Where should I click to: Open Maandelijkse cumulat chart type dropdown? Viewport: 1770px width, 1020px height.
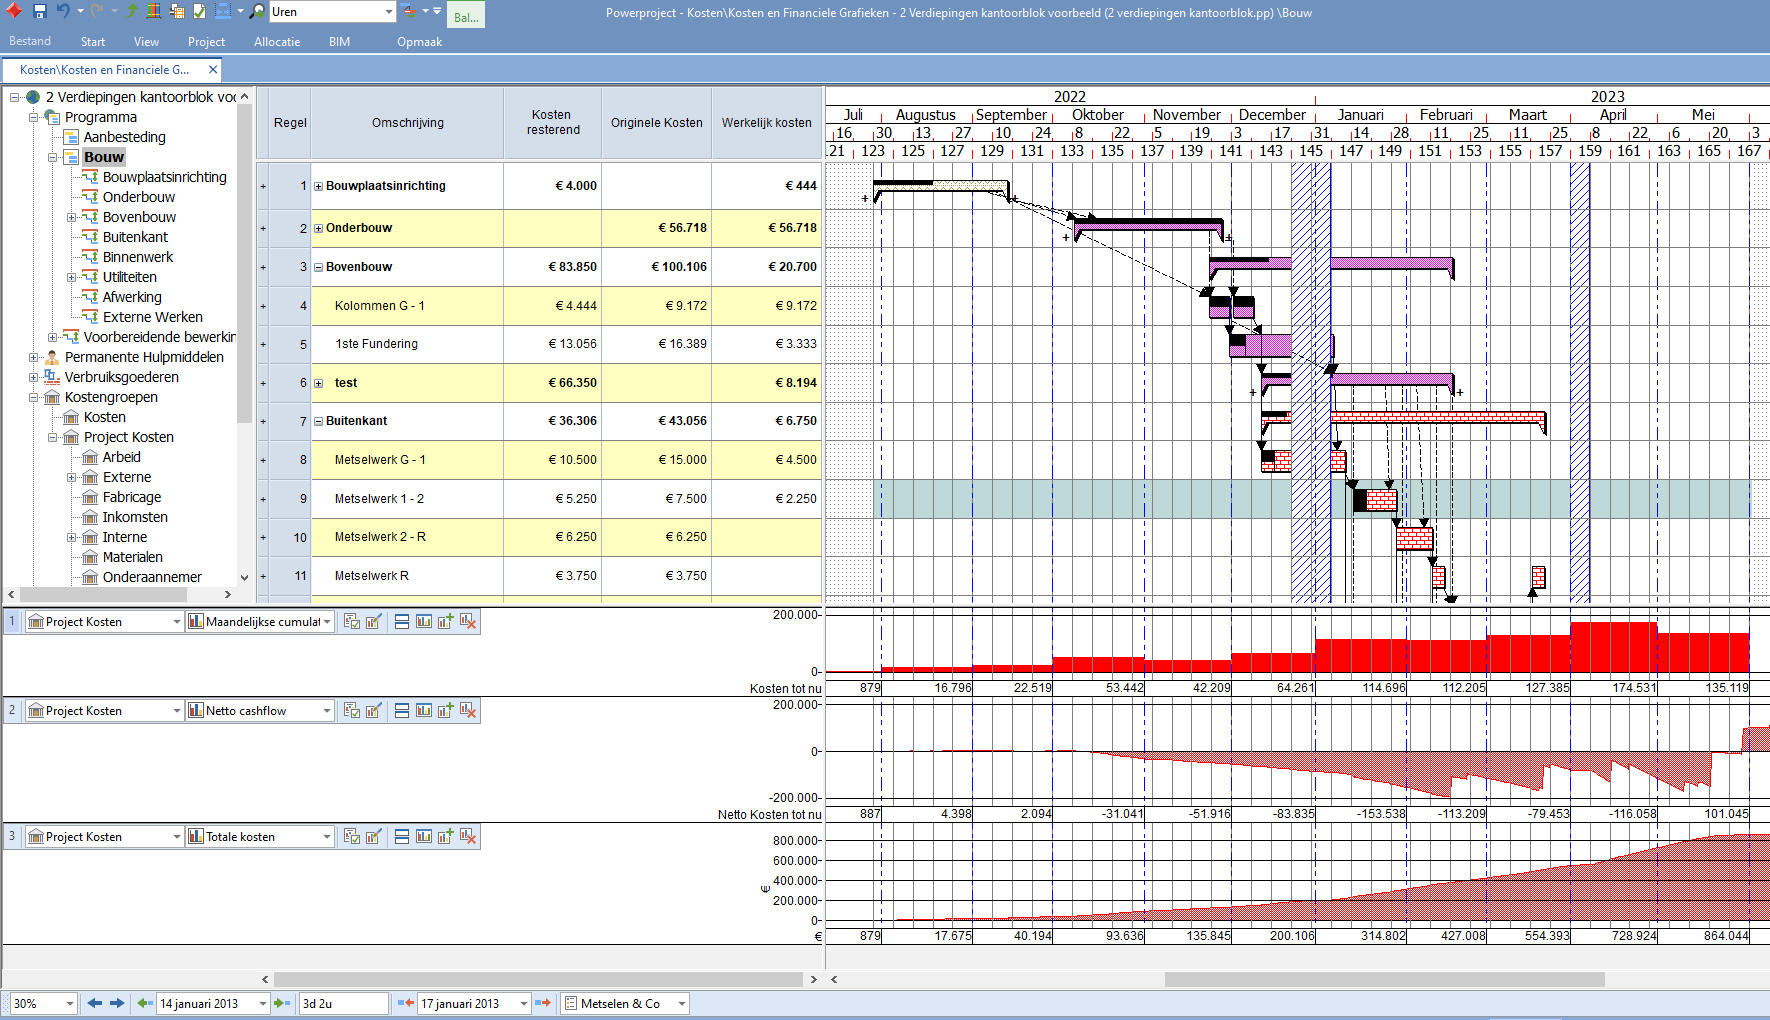click(x=327, y=622)
